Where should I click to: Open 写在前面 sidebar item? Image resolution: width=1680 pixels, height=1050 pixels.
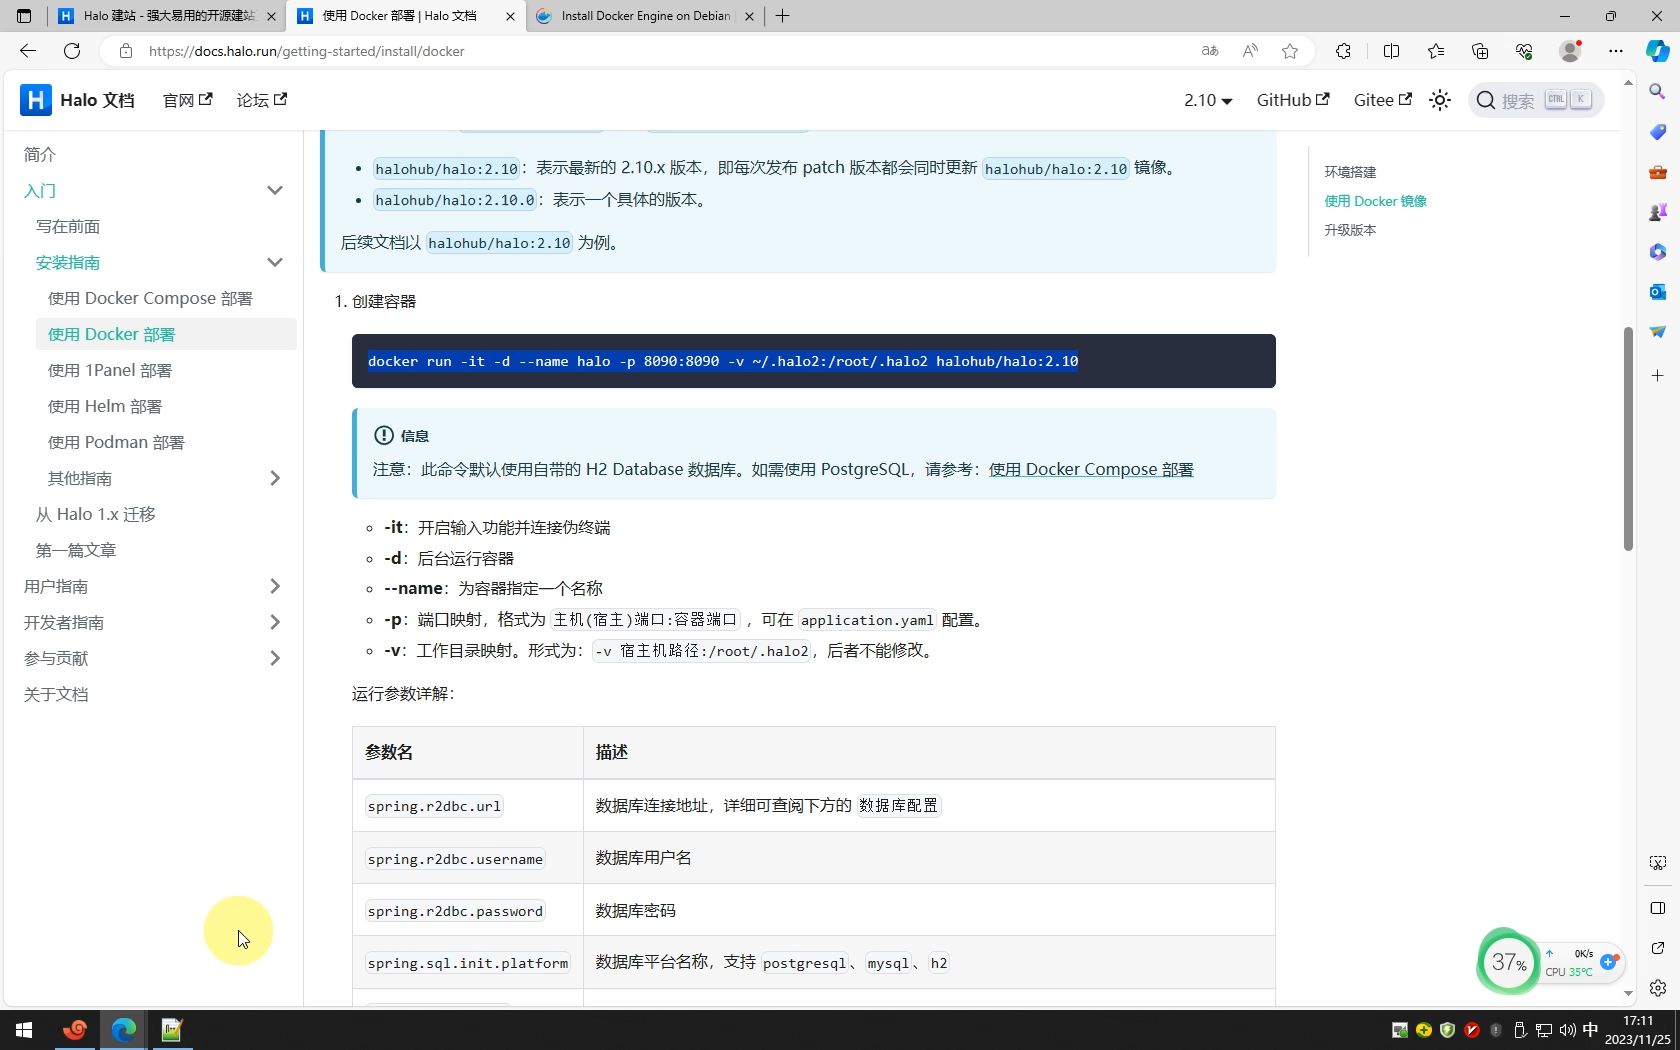pos(68,226)
